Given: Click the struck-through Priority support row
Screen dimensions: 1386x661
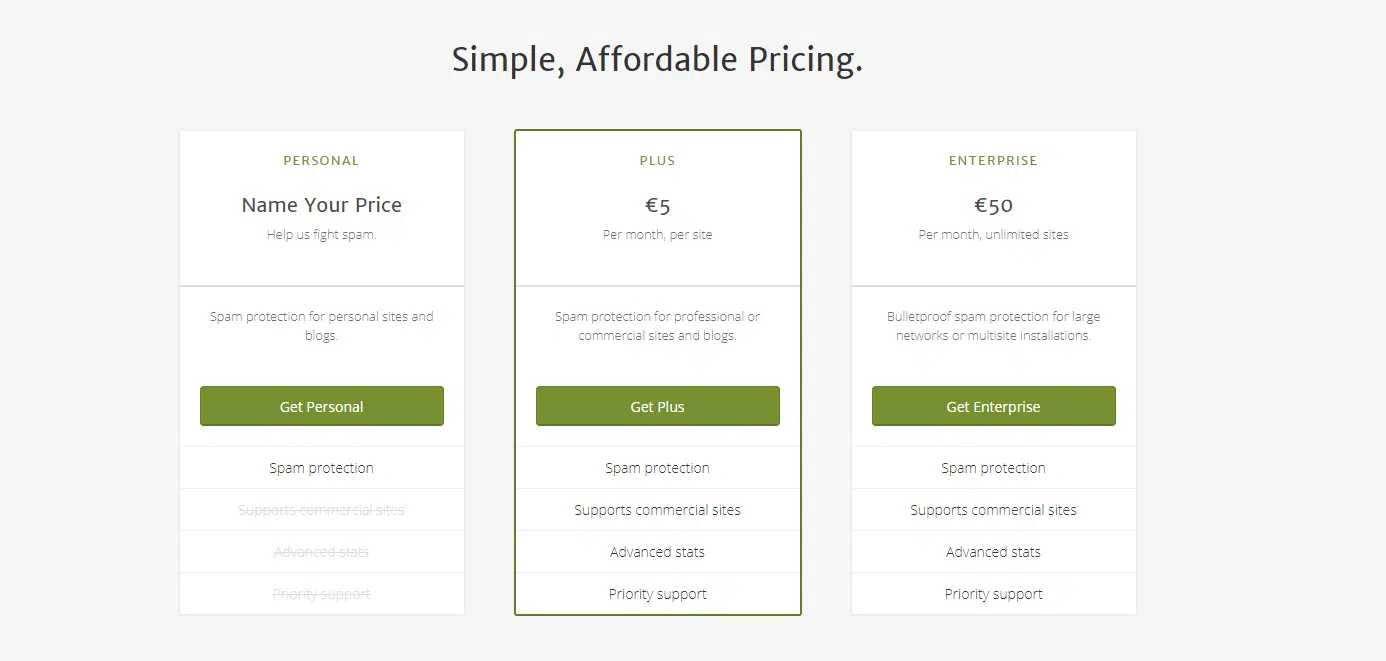Looking at the screenshot, I should click(x=321, y=594).
